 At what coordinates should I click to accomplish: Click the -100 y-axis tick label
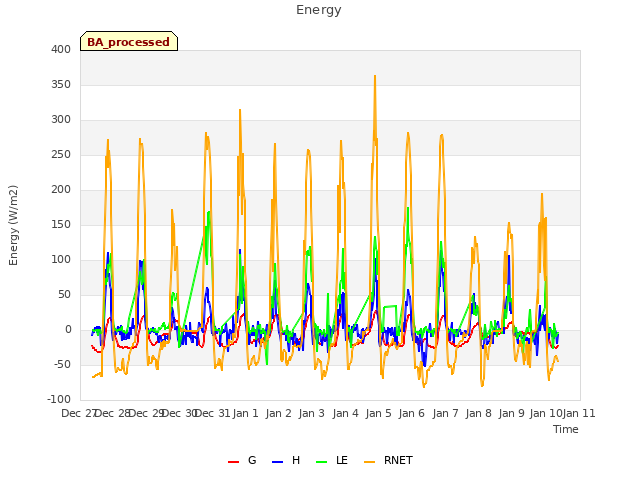(59, 400)
